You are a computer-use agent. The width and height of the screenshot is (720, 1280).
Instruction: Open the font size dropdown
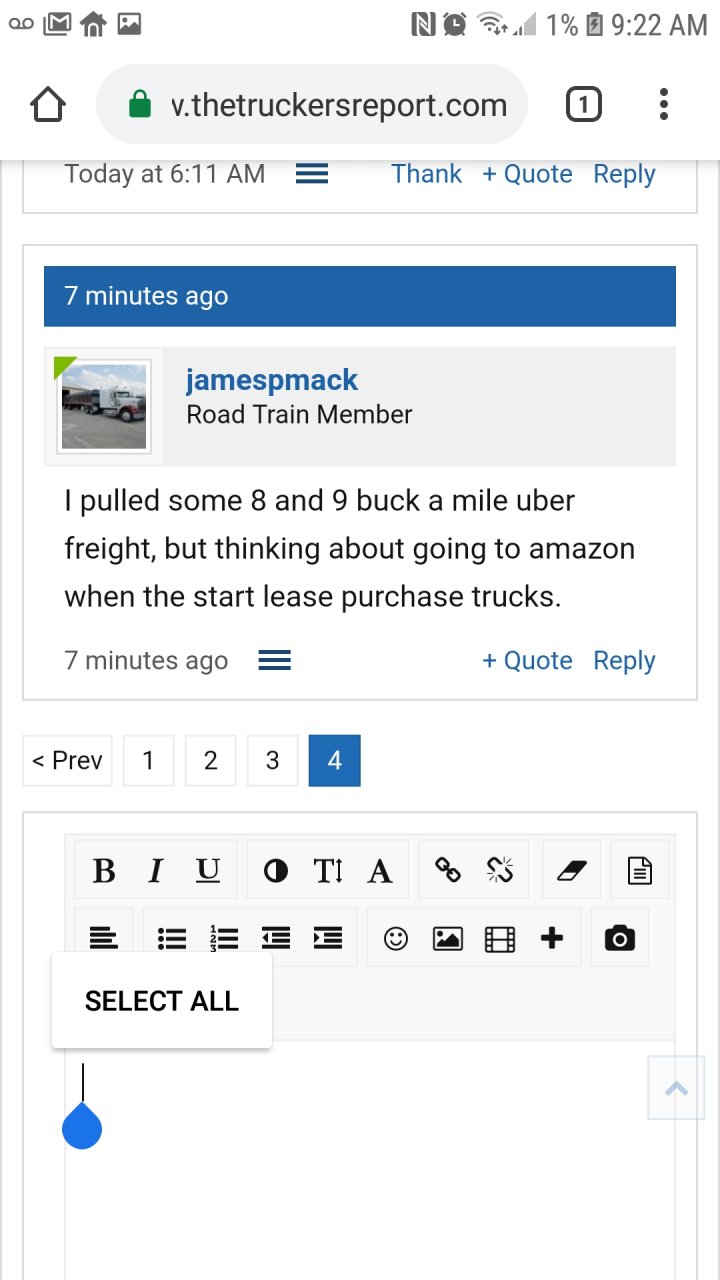tap(328, 871)
